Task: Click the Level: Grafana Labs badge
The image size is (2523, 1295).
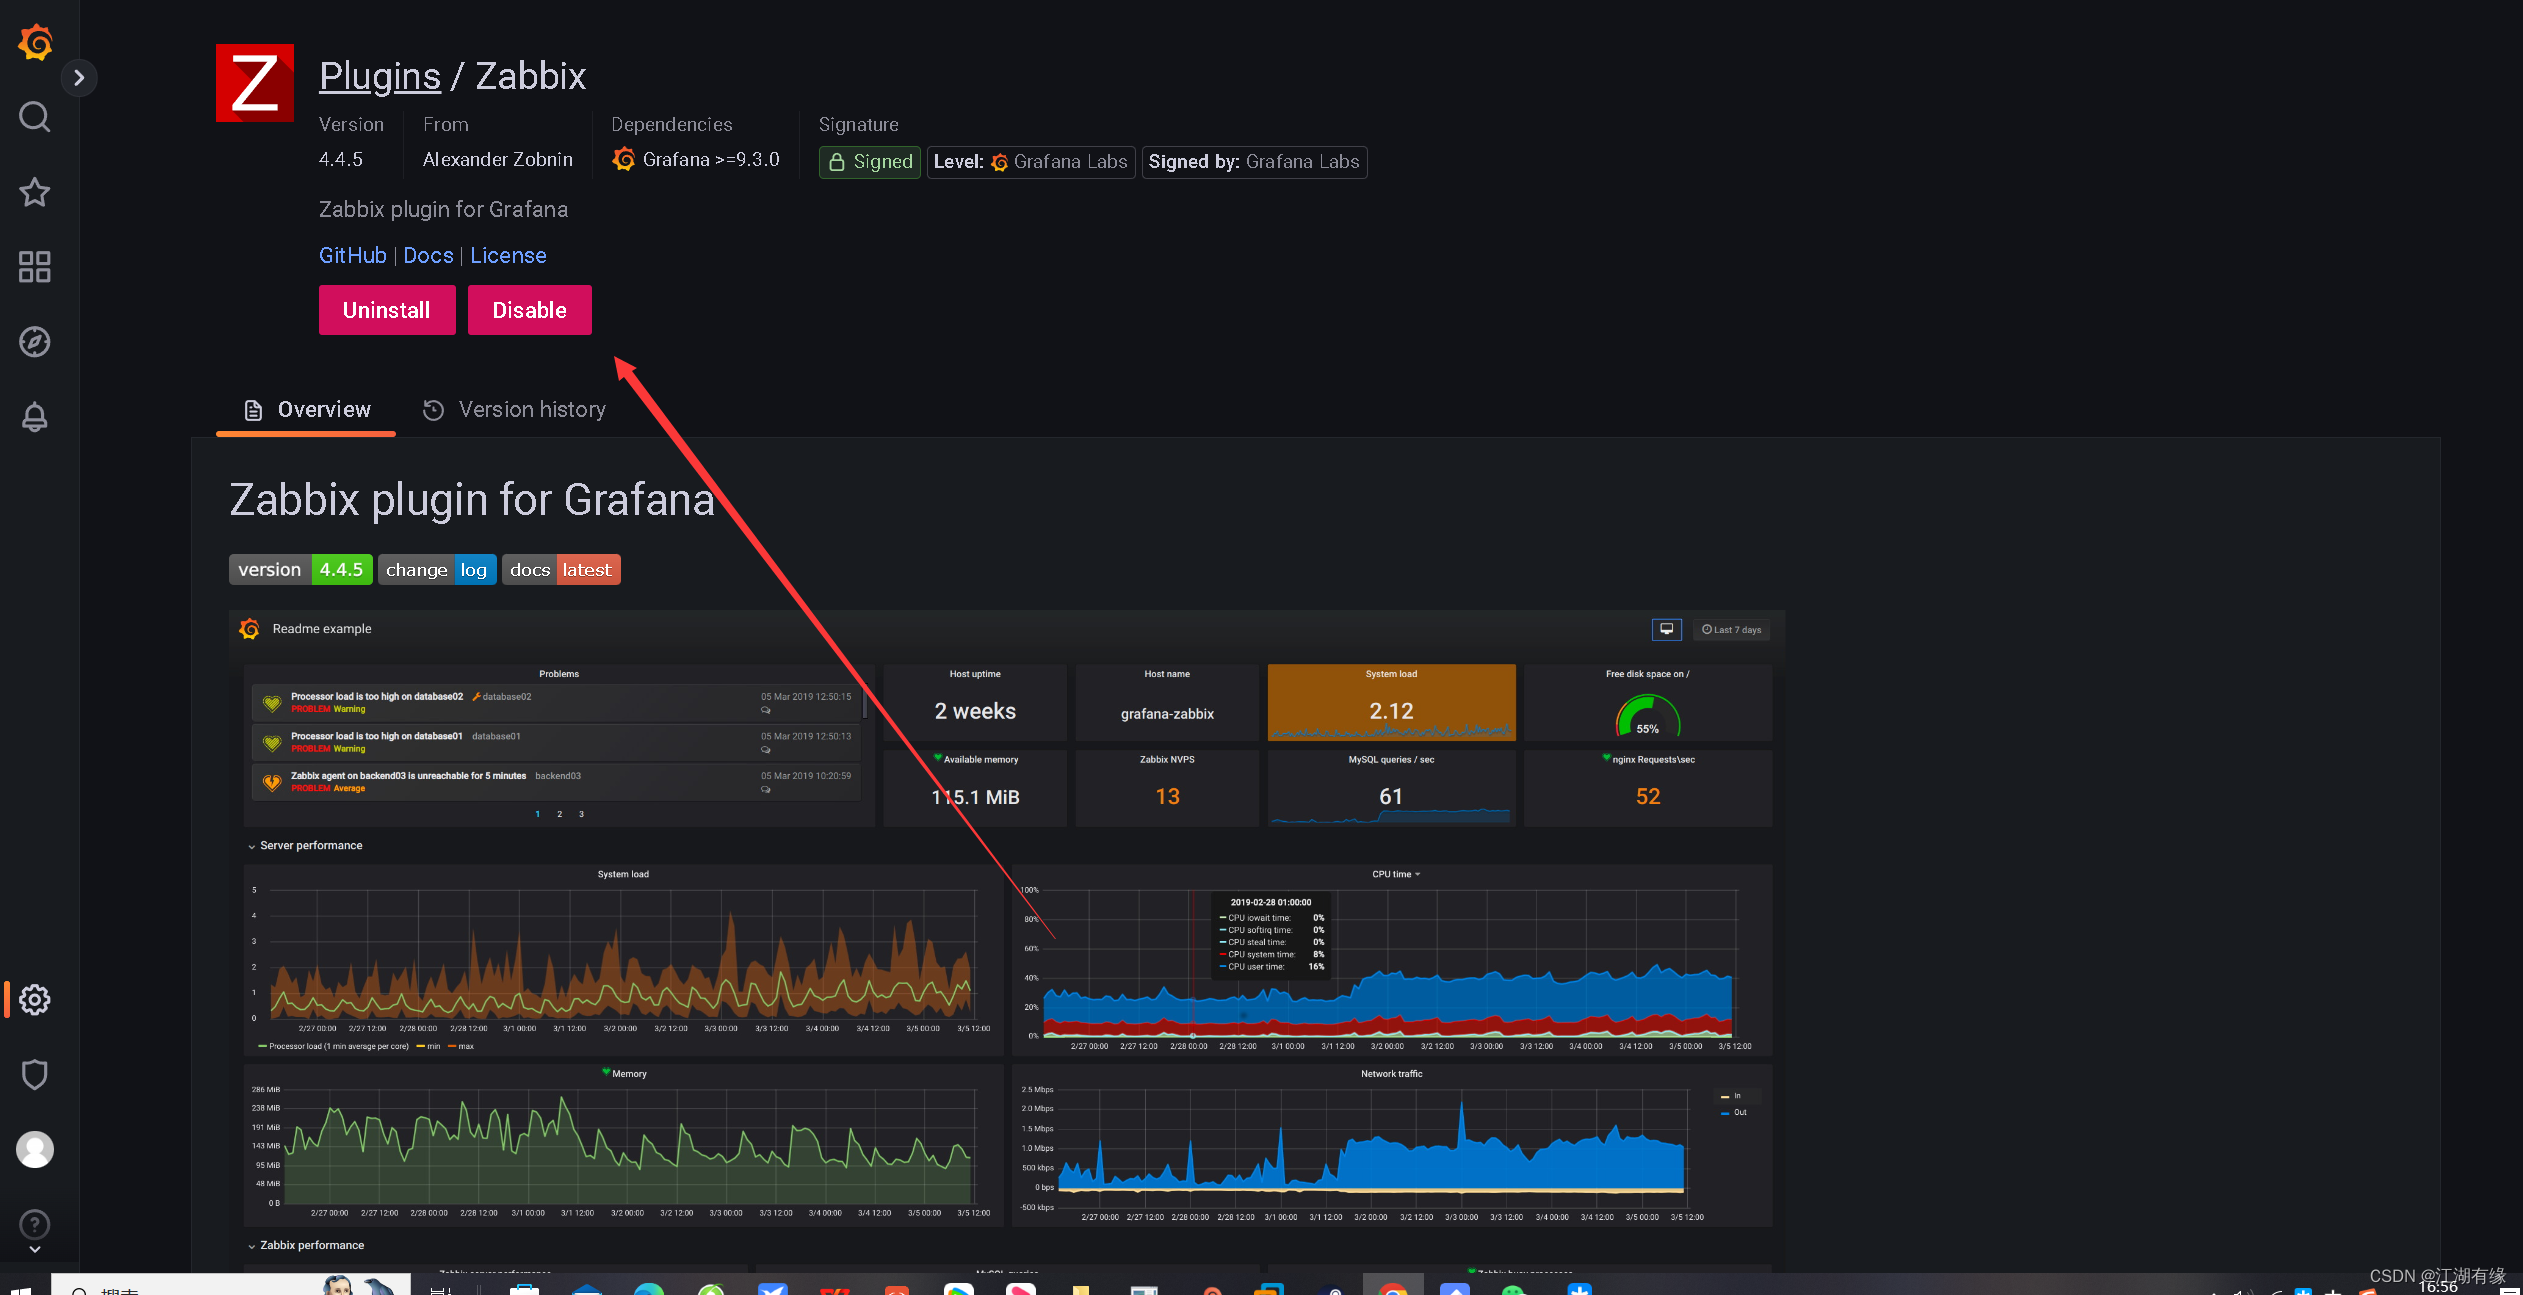Action: 1031,162
